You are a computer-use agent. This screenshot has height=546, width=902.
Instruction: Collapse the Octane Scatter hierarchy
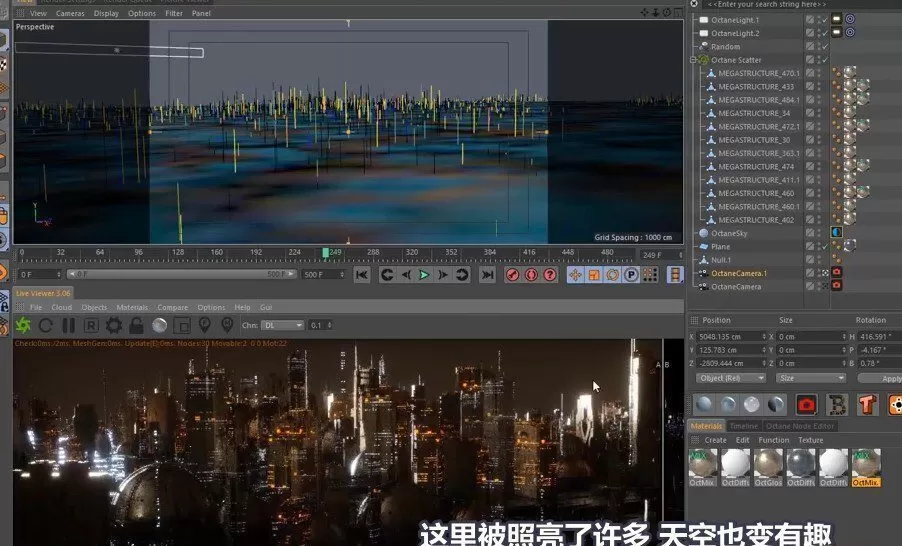[693, 60]
